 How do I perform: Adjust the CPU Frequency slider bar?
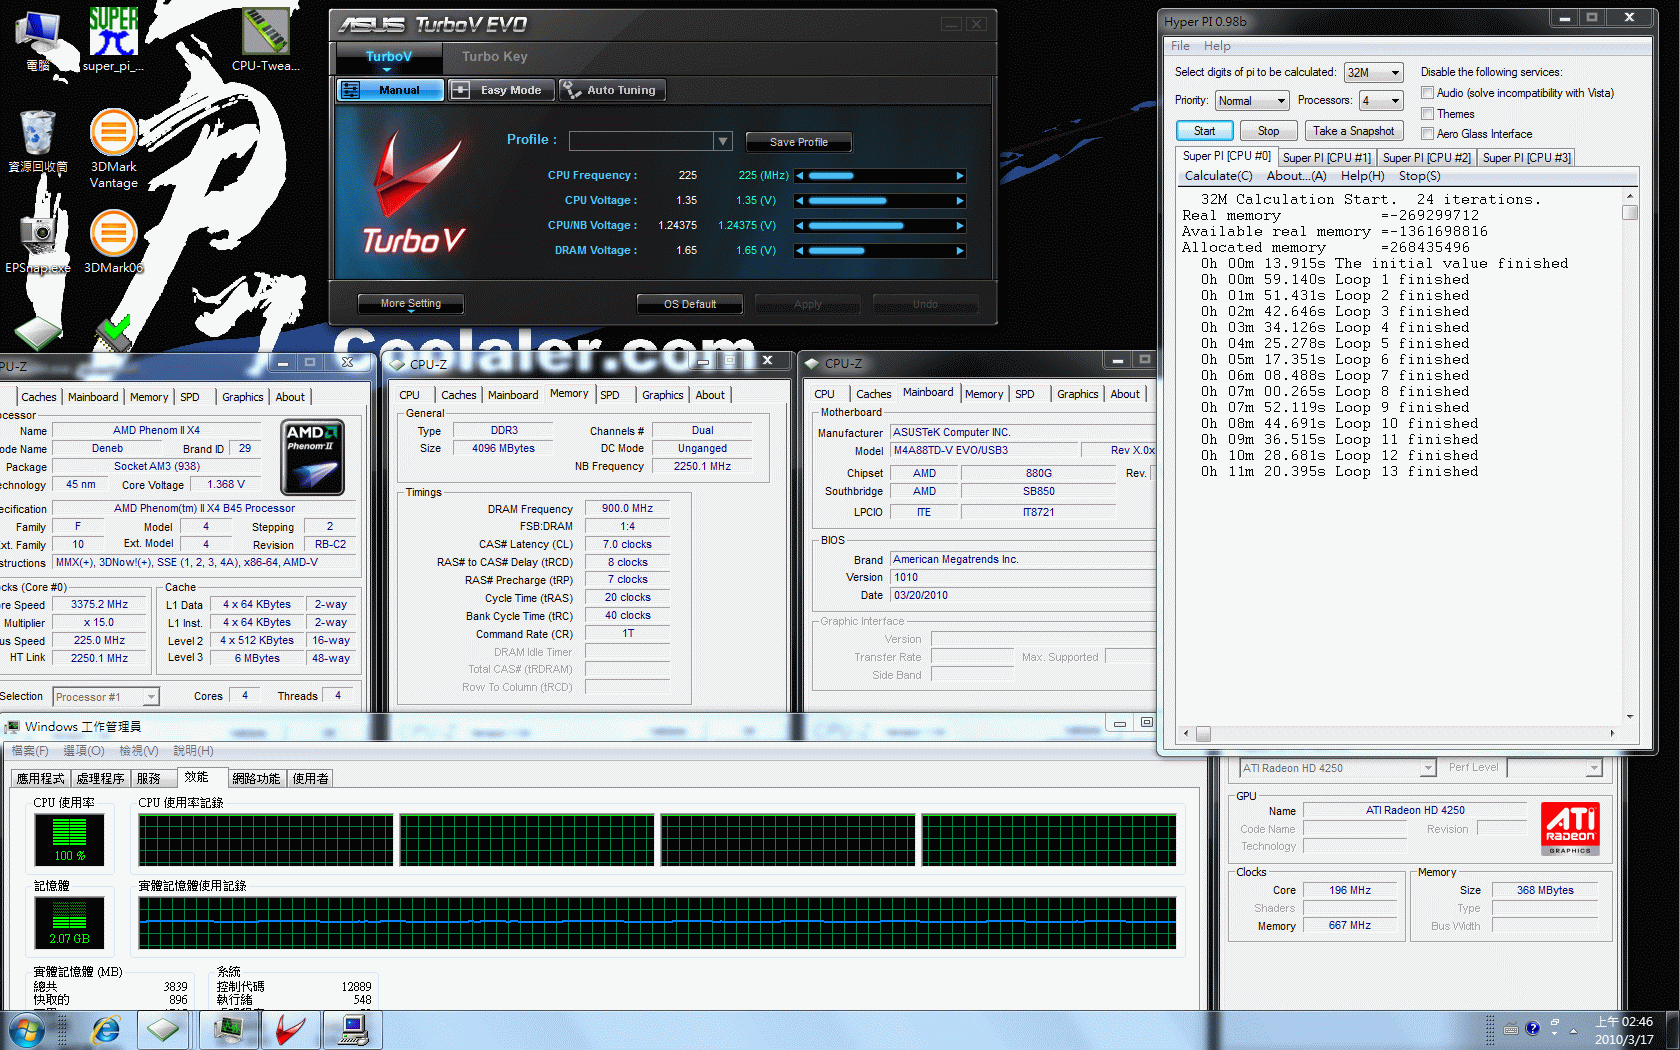[x=880, y=176]
